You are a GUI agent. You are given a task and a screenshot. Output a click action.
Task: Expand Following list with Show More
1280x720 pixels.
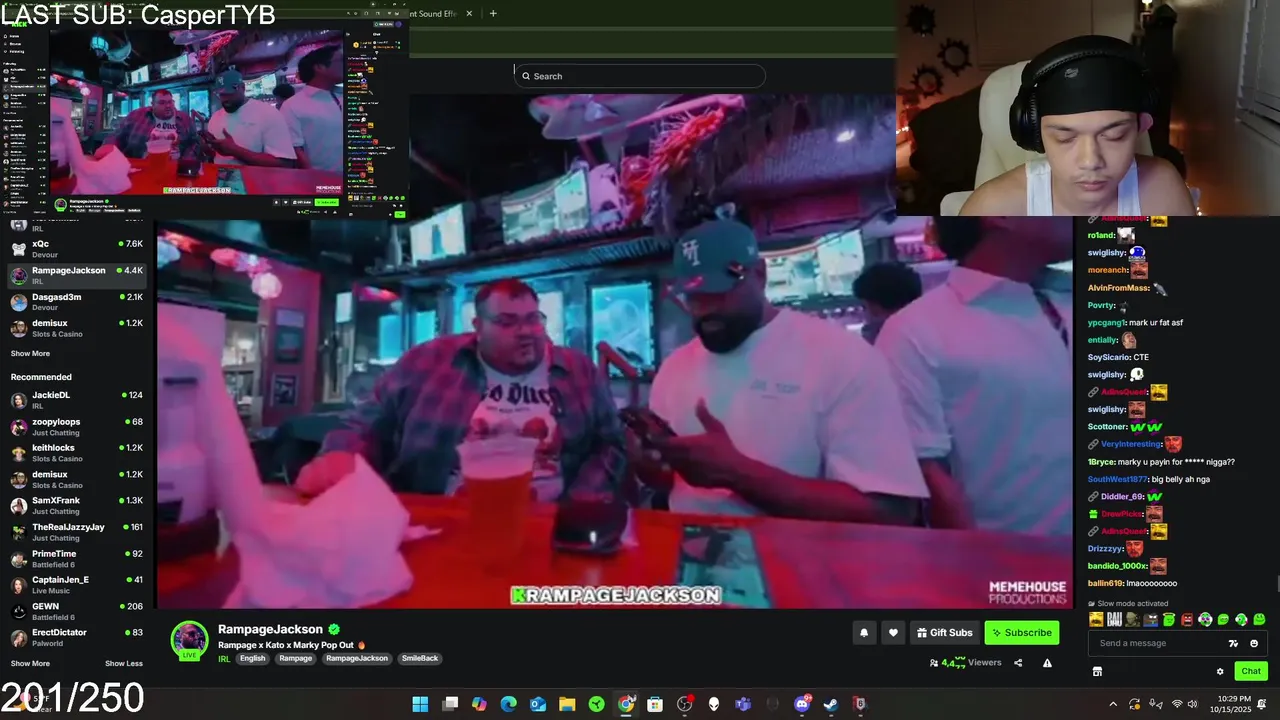click(30, 354)
